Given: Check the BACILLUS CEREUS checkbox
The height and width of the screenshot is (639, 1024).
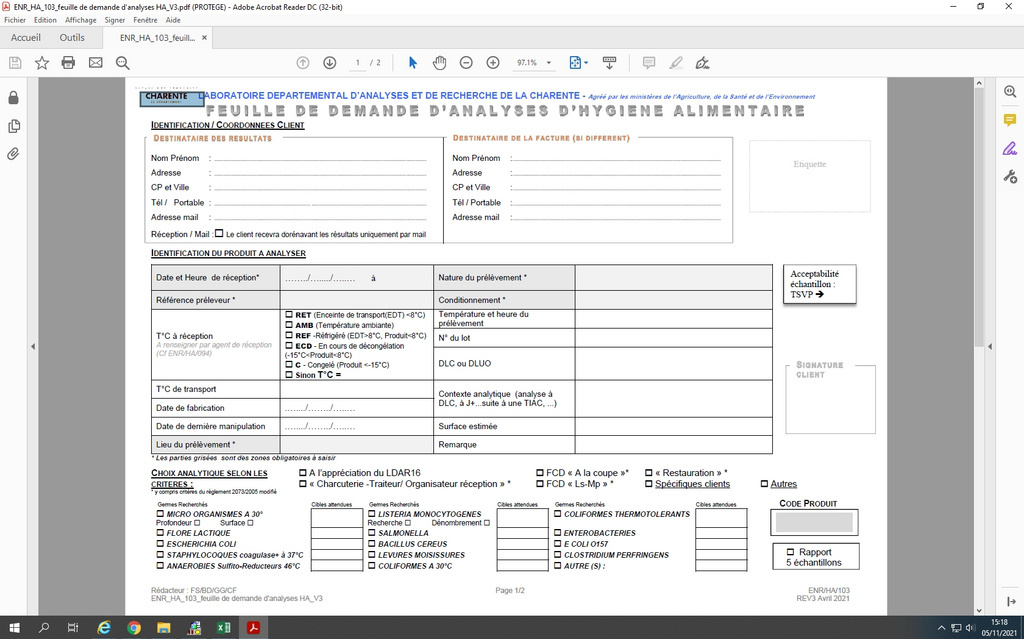Looking at the screenshot, I should pos(372,543).
